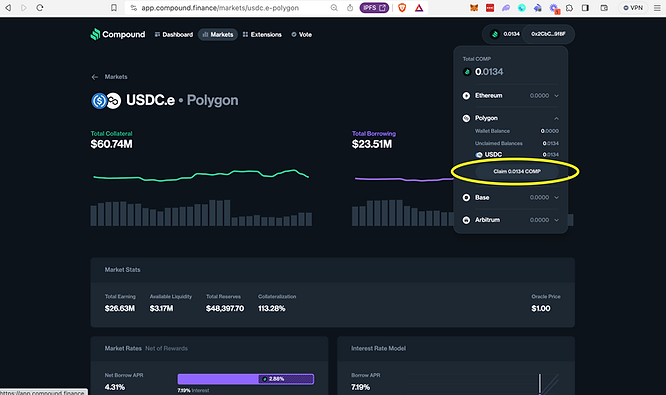Open the Extensions nav item
Image resolution: width=666 pixels, height=395 pixels.
pyautogui.click(x=262, y=34)
